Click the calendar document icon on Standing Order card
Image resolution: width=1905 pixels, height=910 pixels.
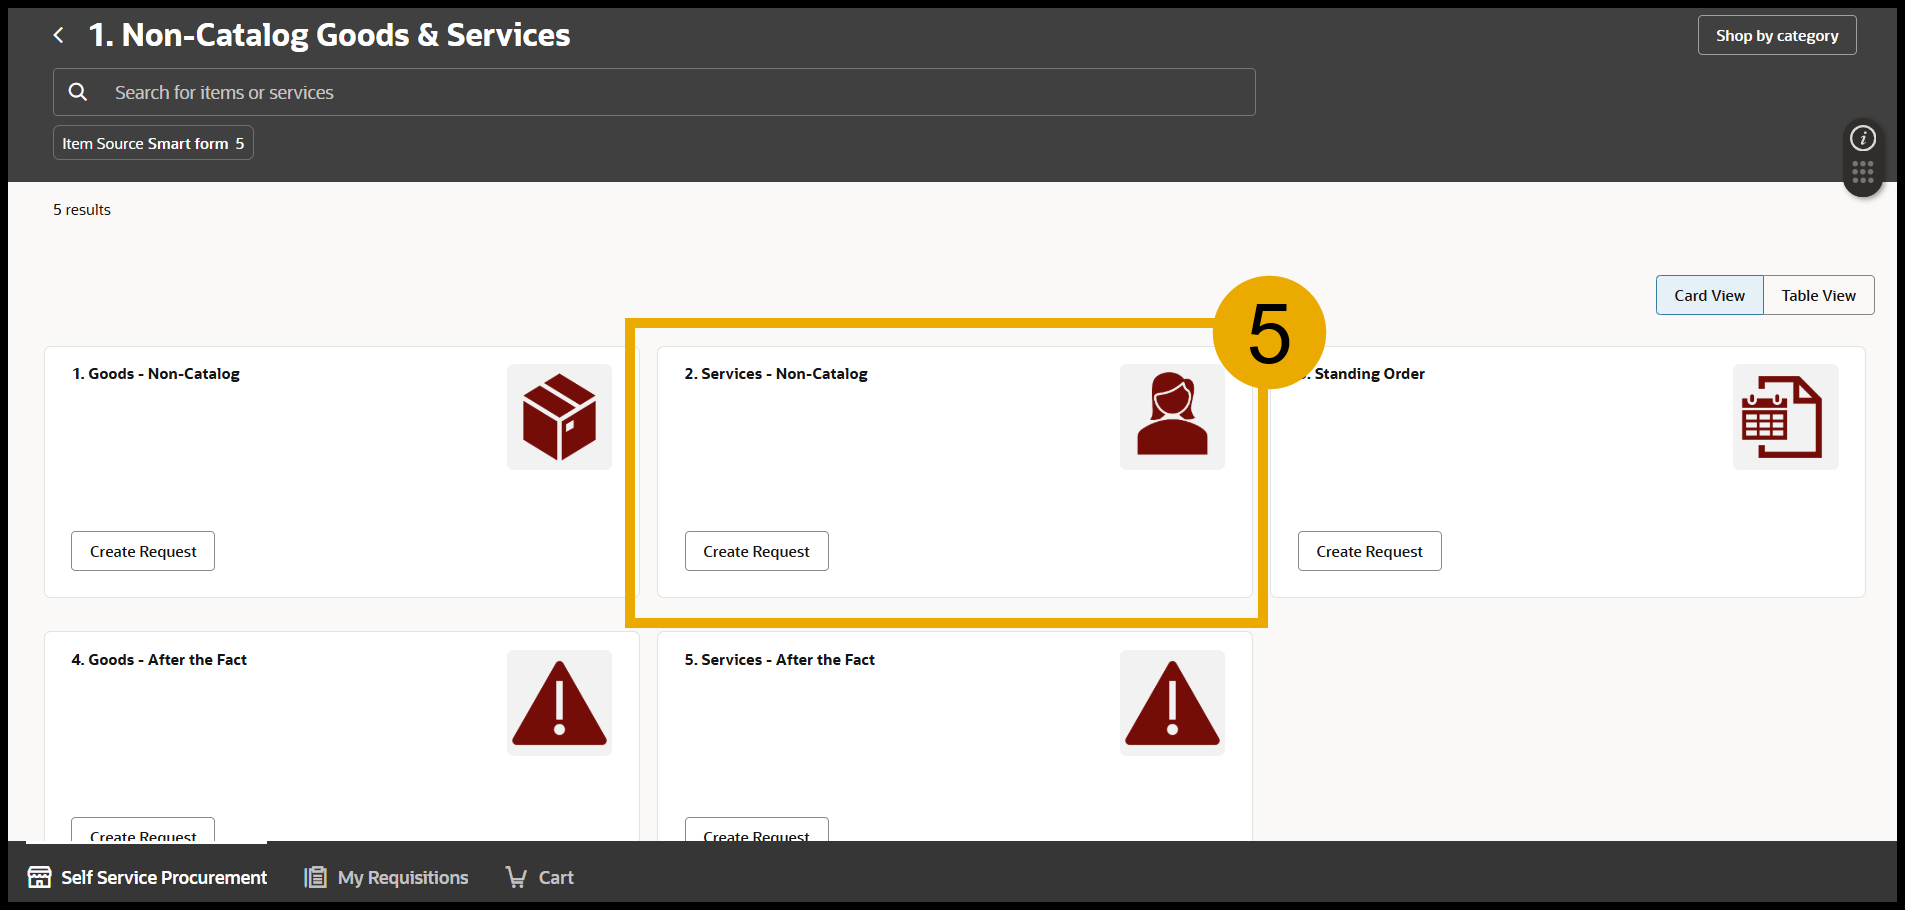pos(1784,417)
